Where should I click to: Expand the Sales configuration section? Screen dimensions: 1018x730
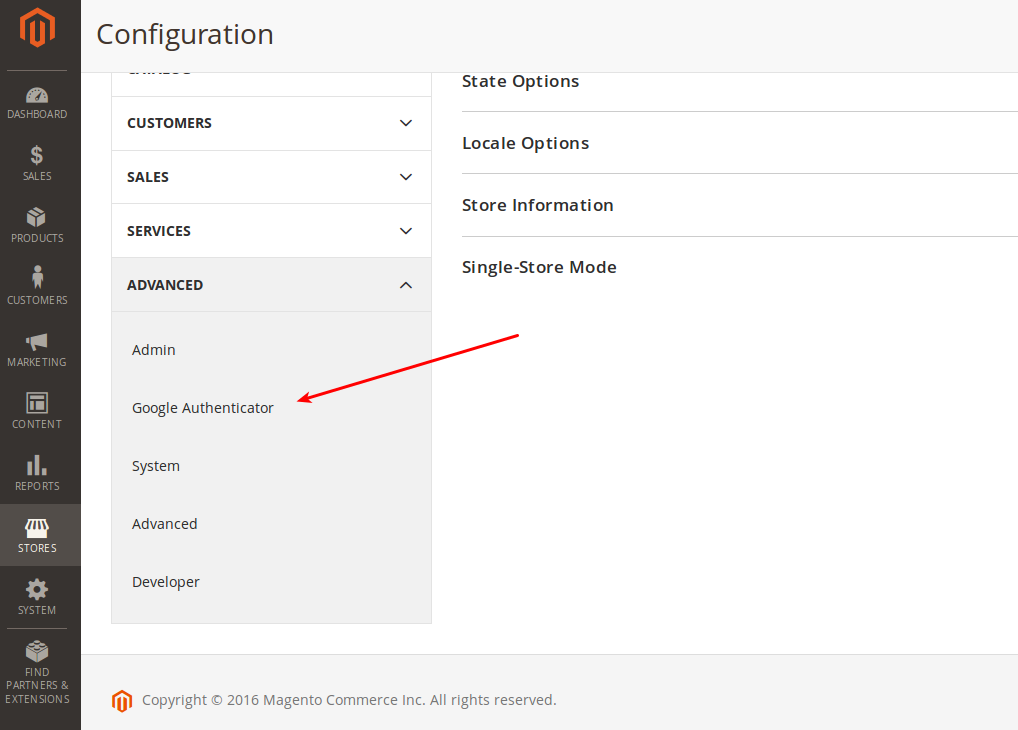pos(270,177)
